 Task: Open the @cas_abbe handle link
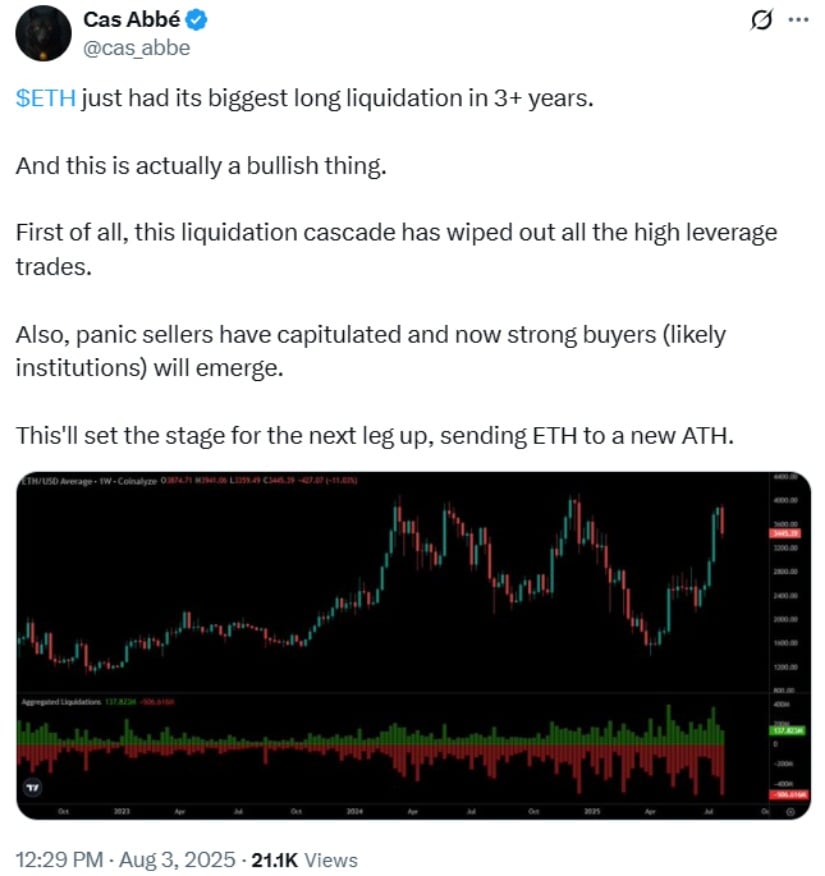pyautogui.click(x=136, y=48)
